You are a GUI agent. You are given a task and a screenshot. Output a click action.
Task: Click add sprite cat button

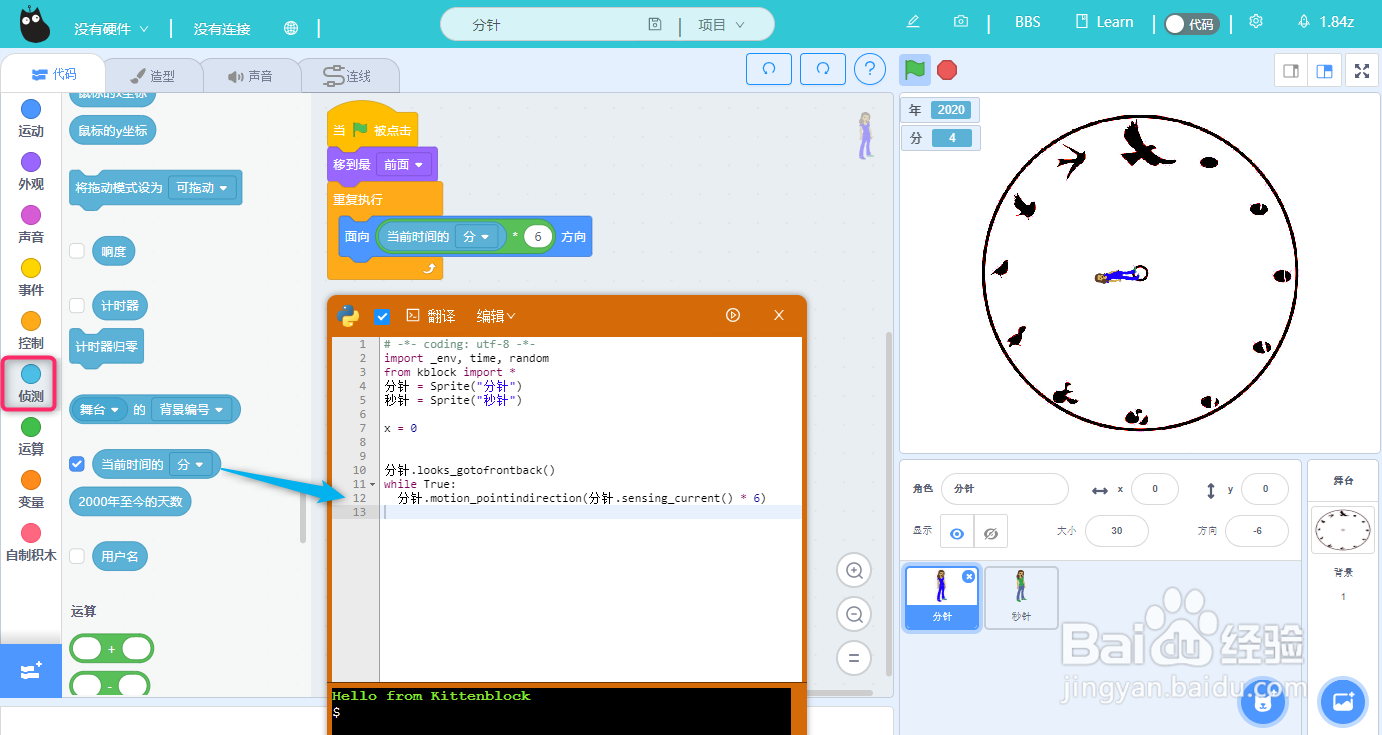[1263, 701]
